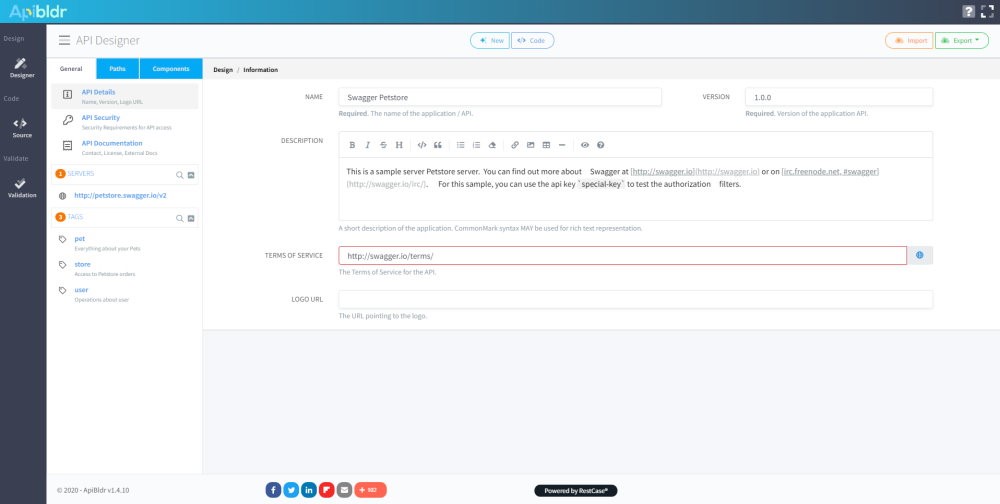The width and height of the screenshot is (1000, 504).
Task: Search tags with magnifier icon
Action: 179,218
